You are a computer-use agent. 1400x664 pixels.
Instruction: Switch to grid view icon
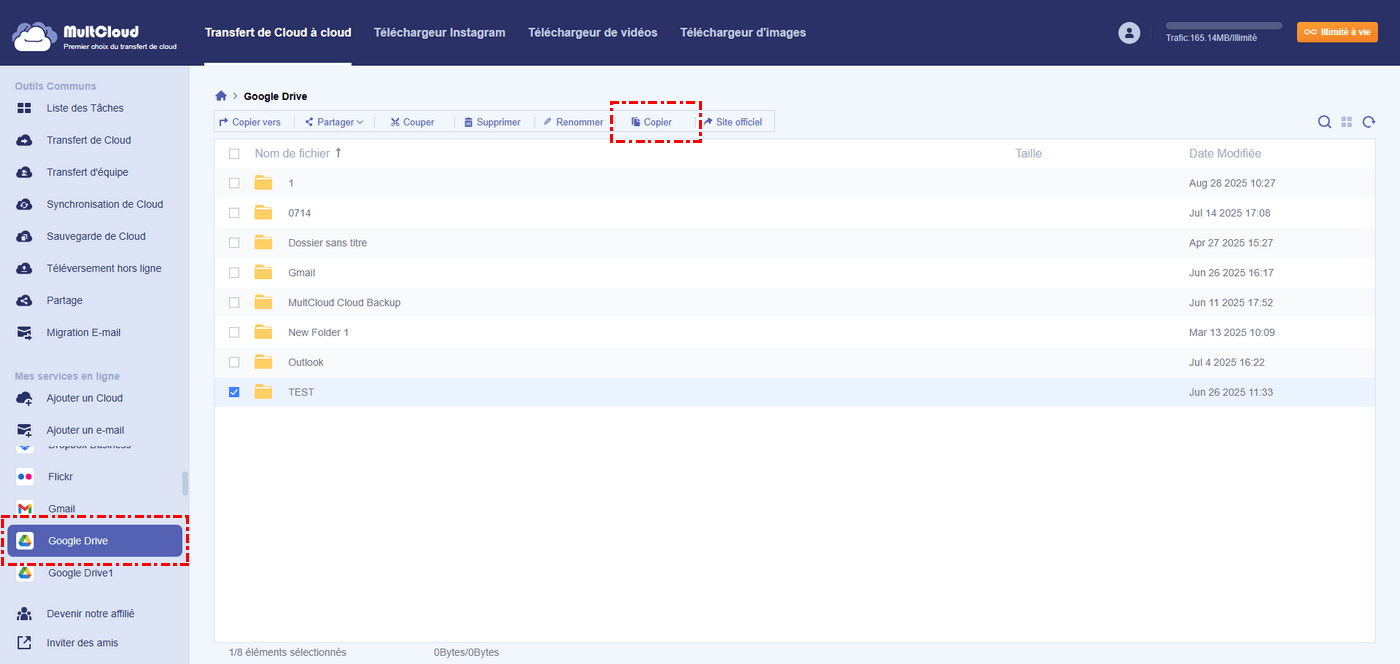tap(1347, 122)
